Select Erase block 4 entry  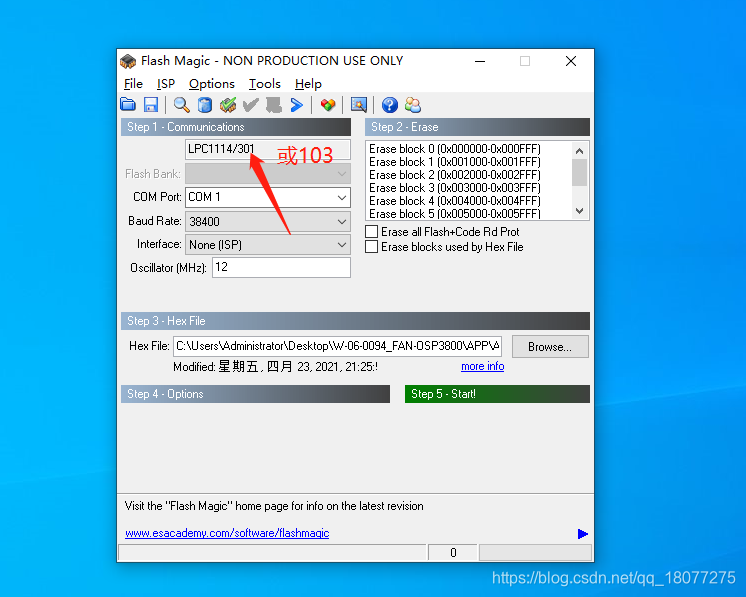coord(455,201)
